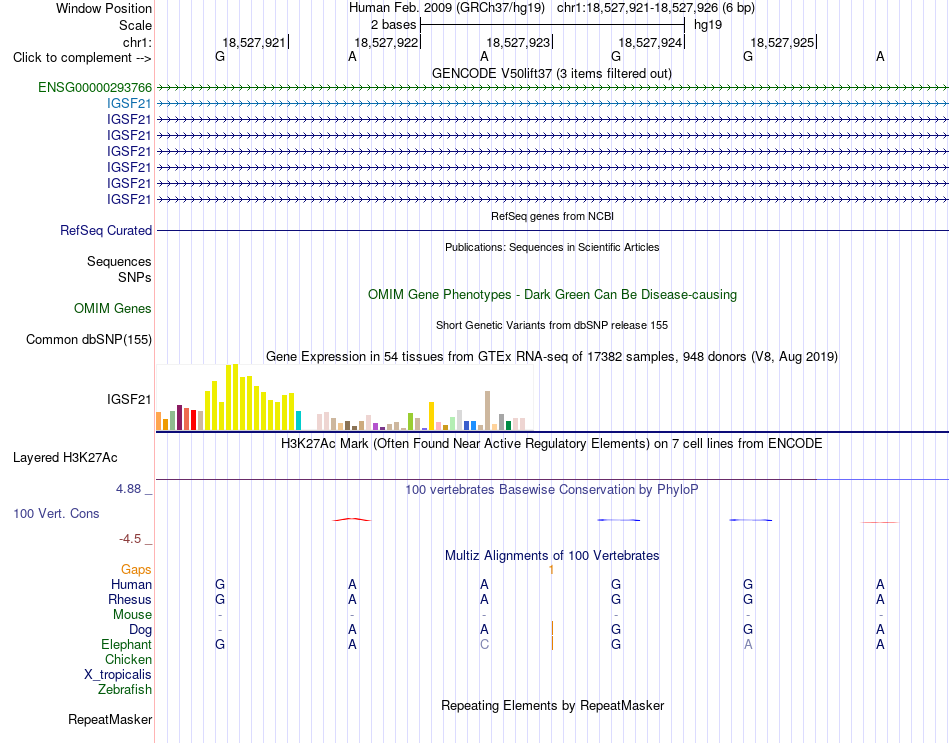The height and width of the screenshot is (743, 950).
Task: Click the SNPs track label
Action: (135, 277)
